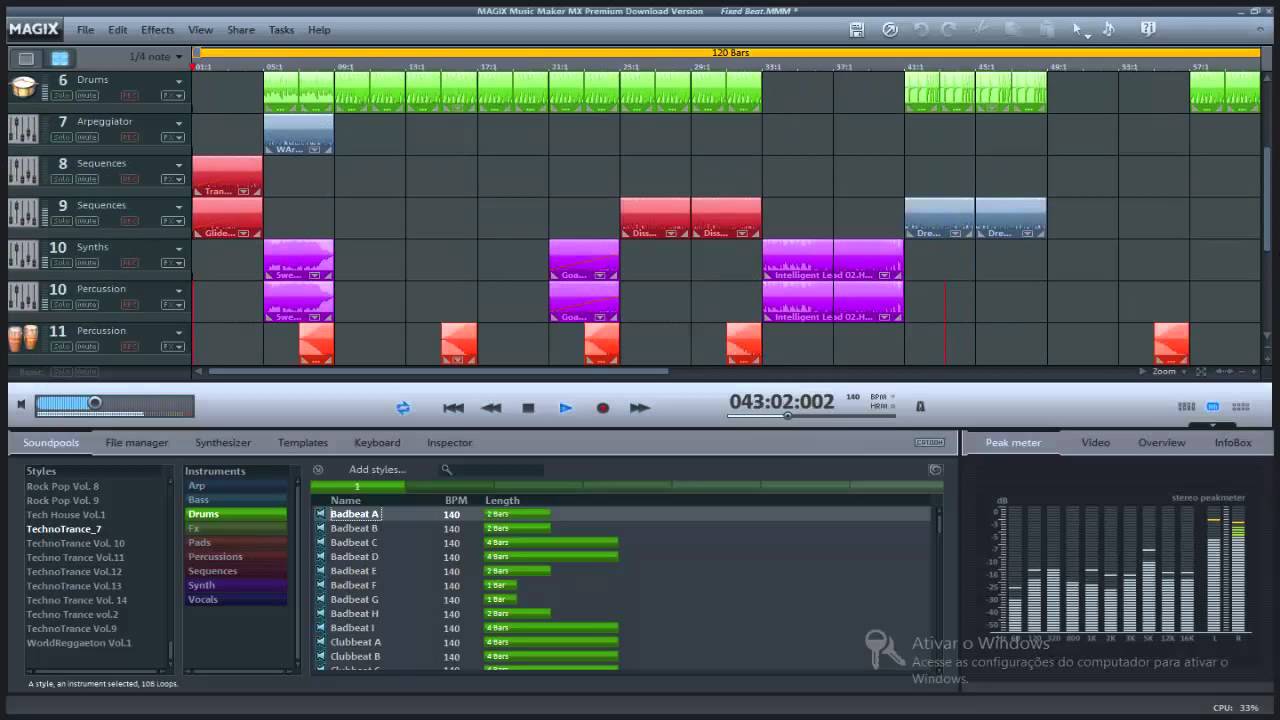Open the Trans... clip menu arrow
1280x720 pixels.
[243, 191]
